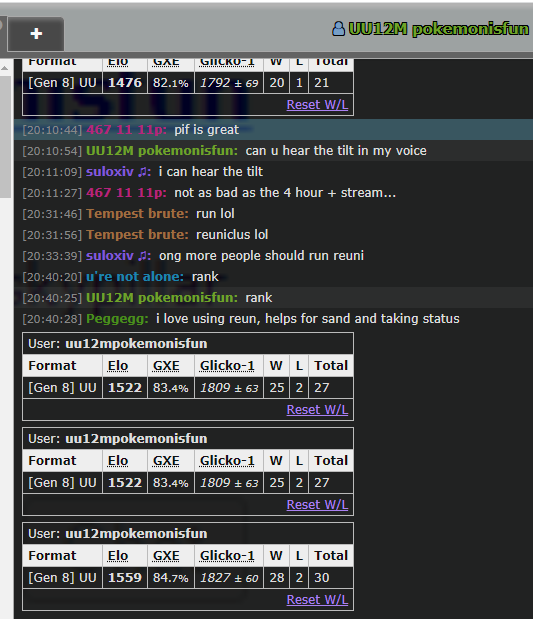Screen dimensions: 533x619
Task: Click Tempest brute username on 'reuniclus lol'
Action: [x=137, y=235]
